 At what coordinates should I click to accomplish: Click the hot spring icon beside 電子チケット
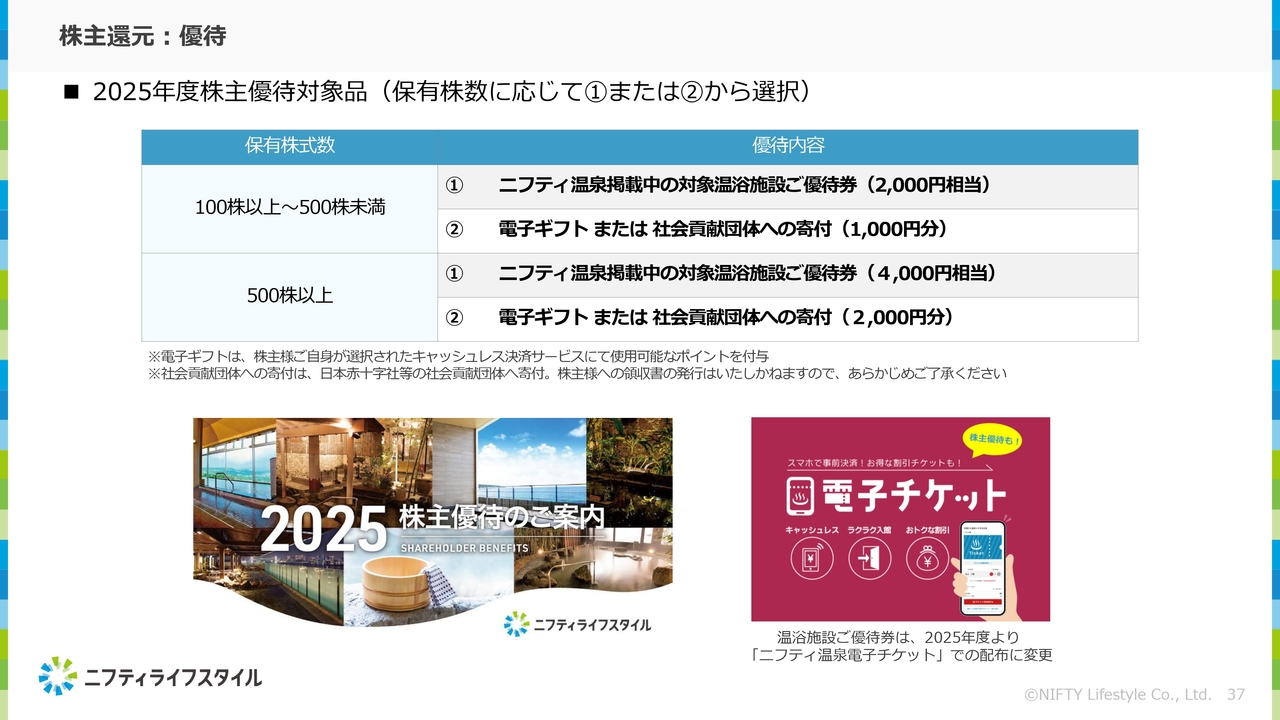tap(798, 495)
